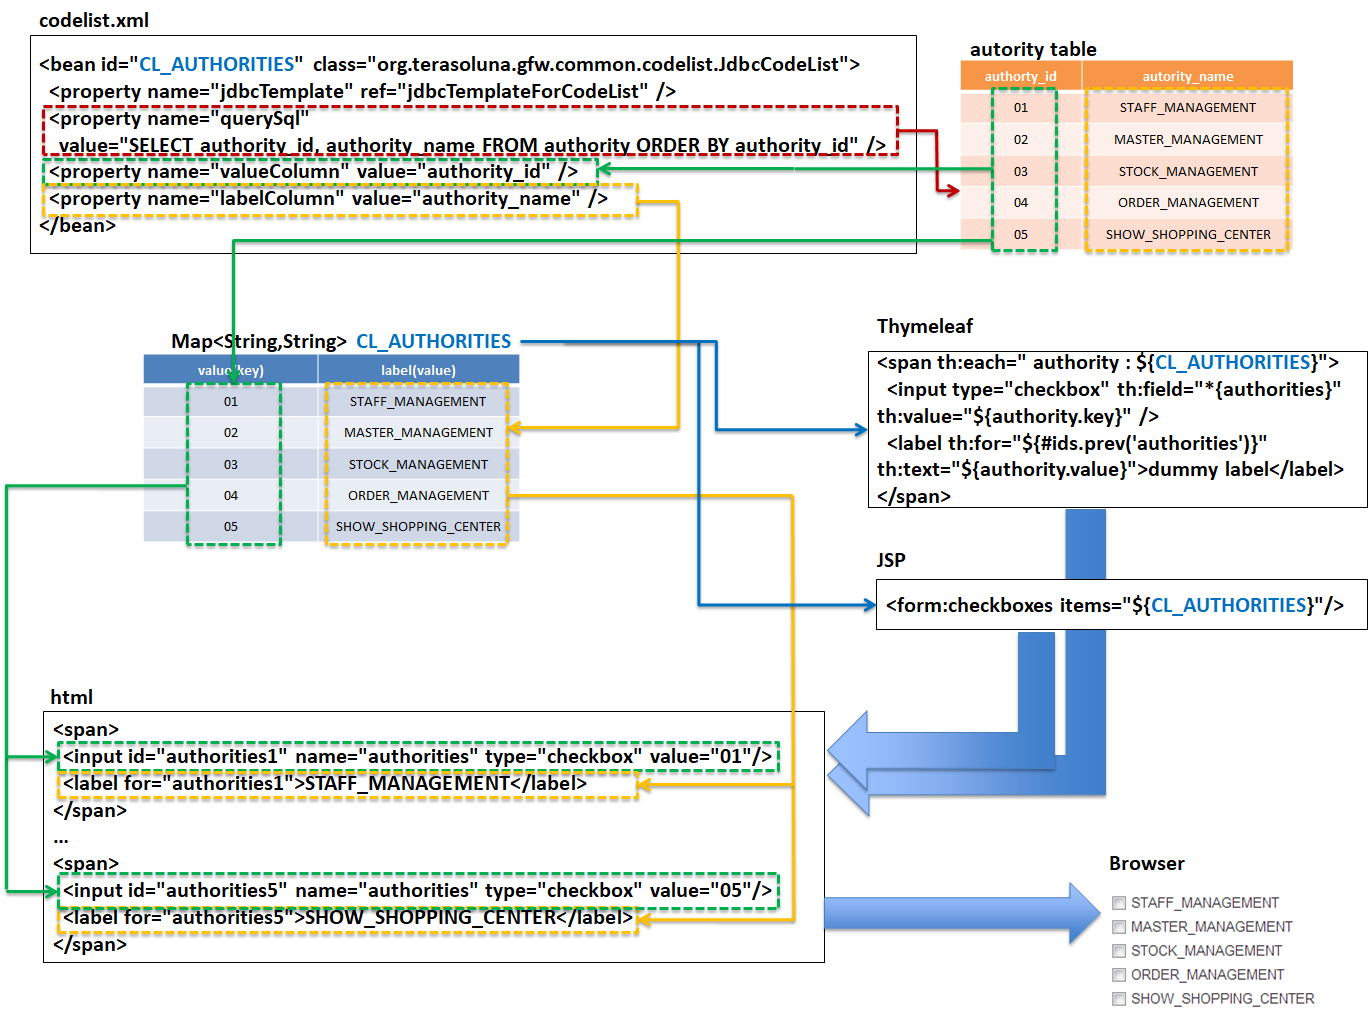This screenshot has height=1014, width=1368.
Task: Select the value(key) header in Map table
Action: click(230, 370)
